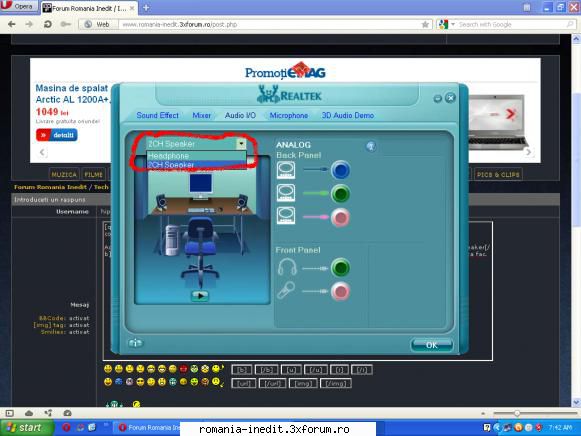Toggle the Opera panels icon in status bar
Screen dimensions: 581x436
click(10, 413)
